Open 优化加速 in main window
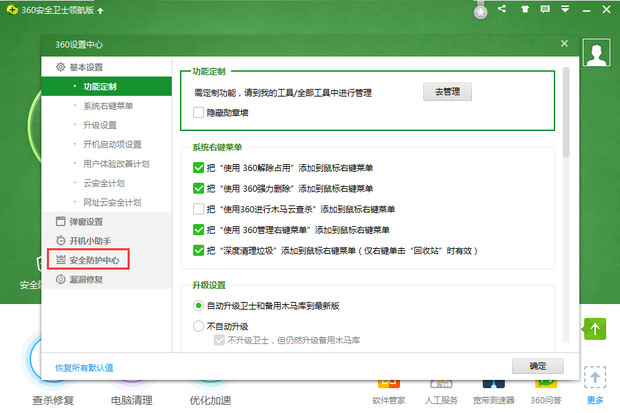 [210, 400]
